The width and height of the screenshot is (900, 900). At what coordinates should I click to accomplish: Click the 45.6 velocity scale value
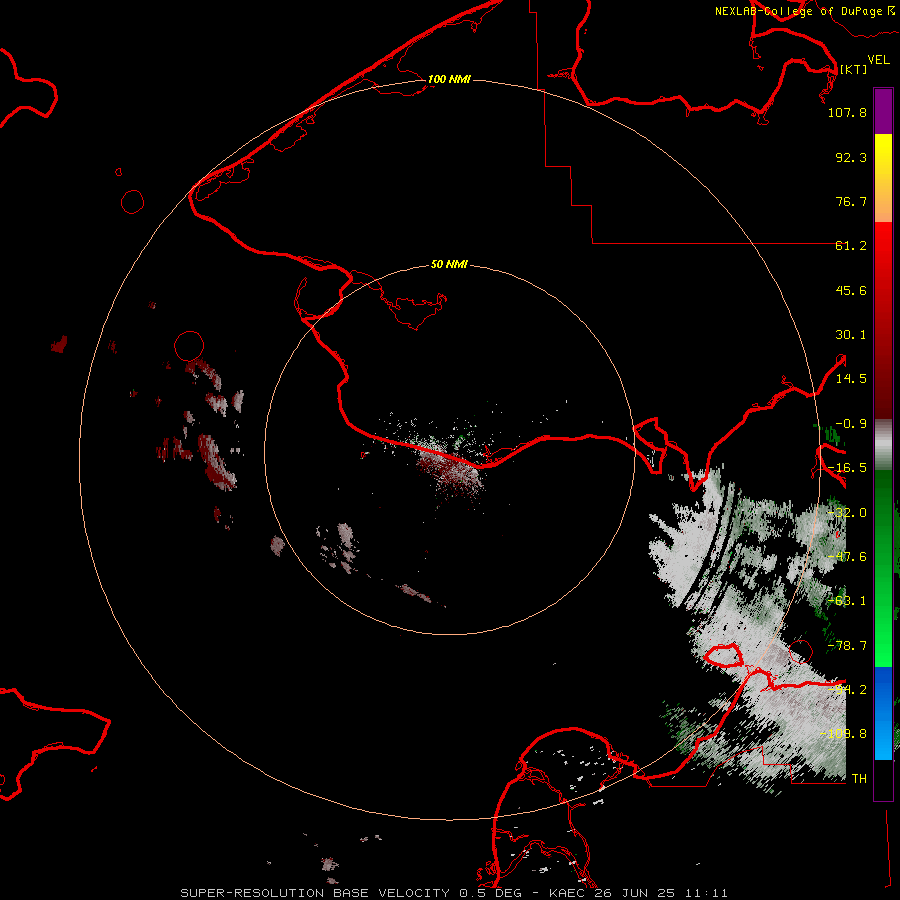coord(851,290)
